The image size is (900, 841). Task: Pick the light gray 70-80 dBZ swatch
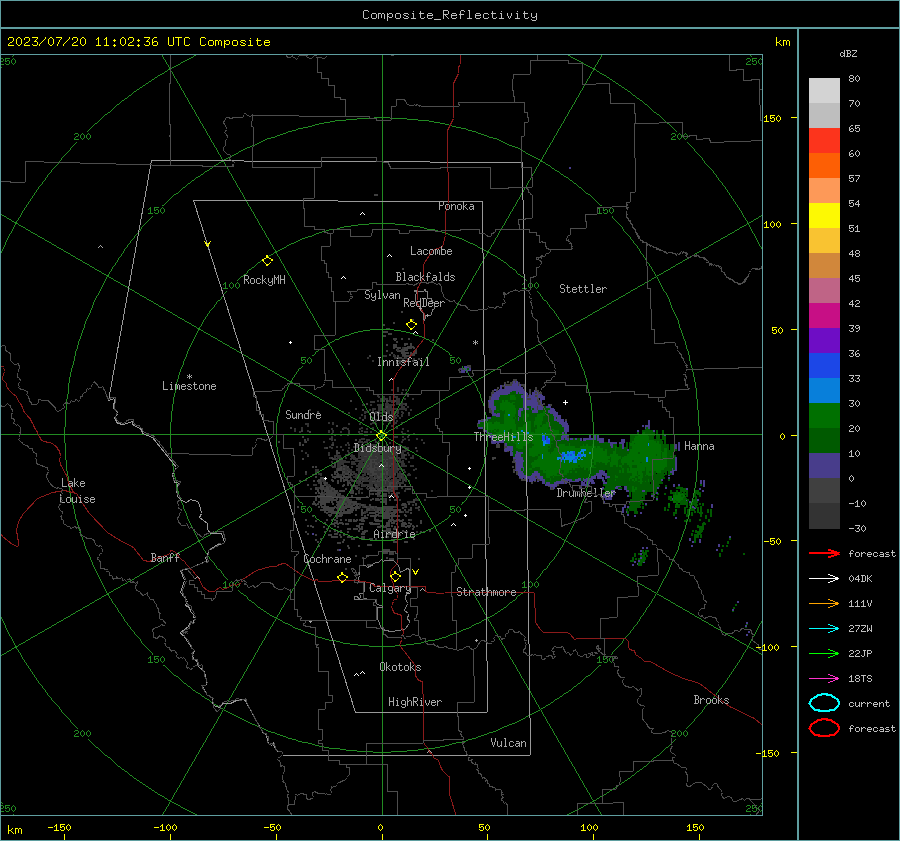click(x=824, y=91)
